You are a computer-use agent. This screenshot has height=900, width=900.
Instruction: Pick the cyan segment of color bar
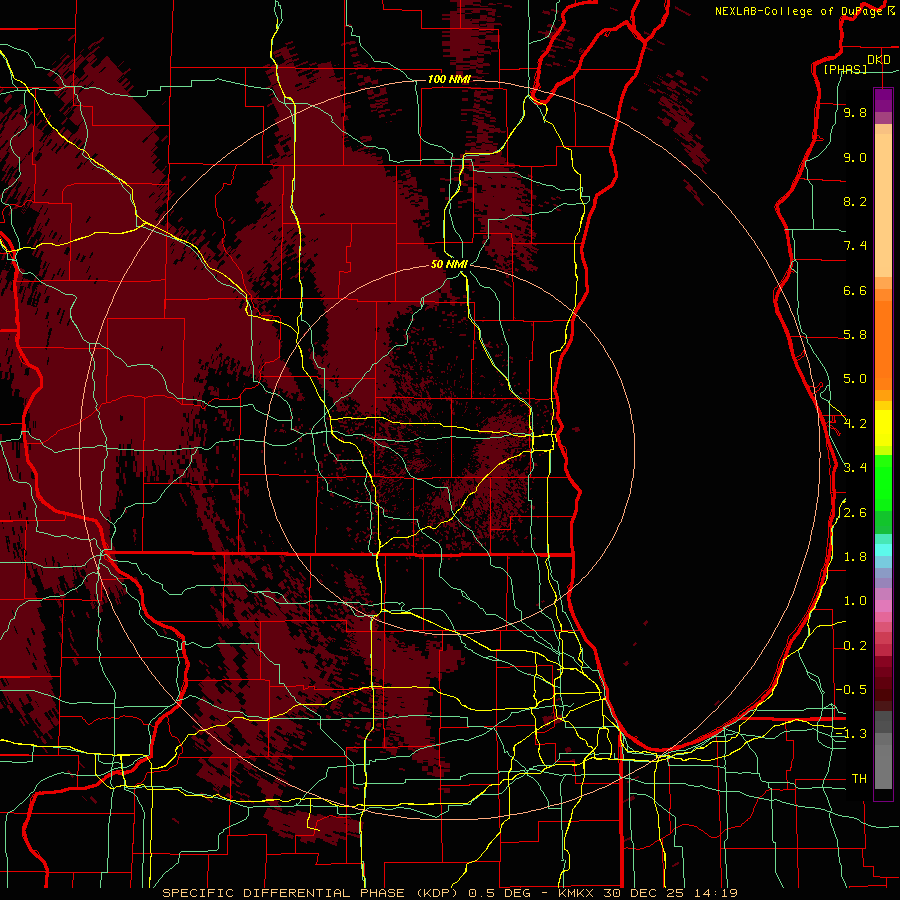(883, 550)
